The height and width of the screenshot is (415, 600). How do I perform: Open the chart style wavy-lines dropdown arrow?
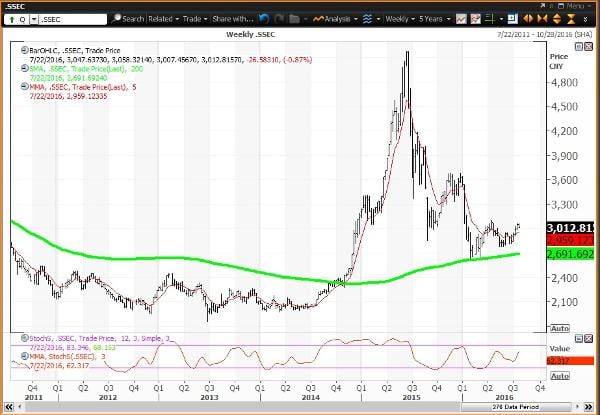click(378, 19)
